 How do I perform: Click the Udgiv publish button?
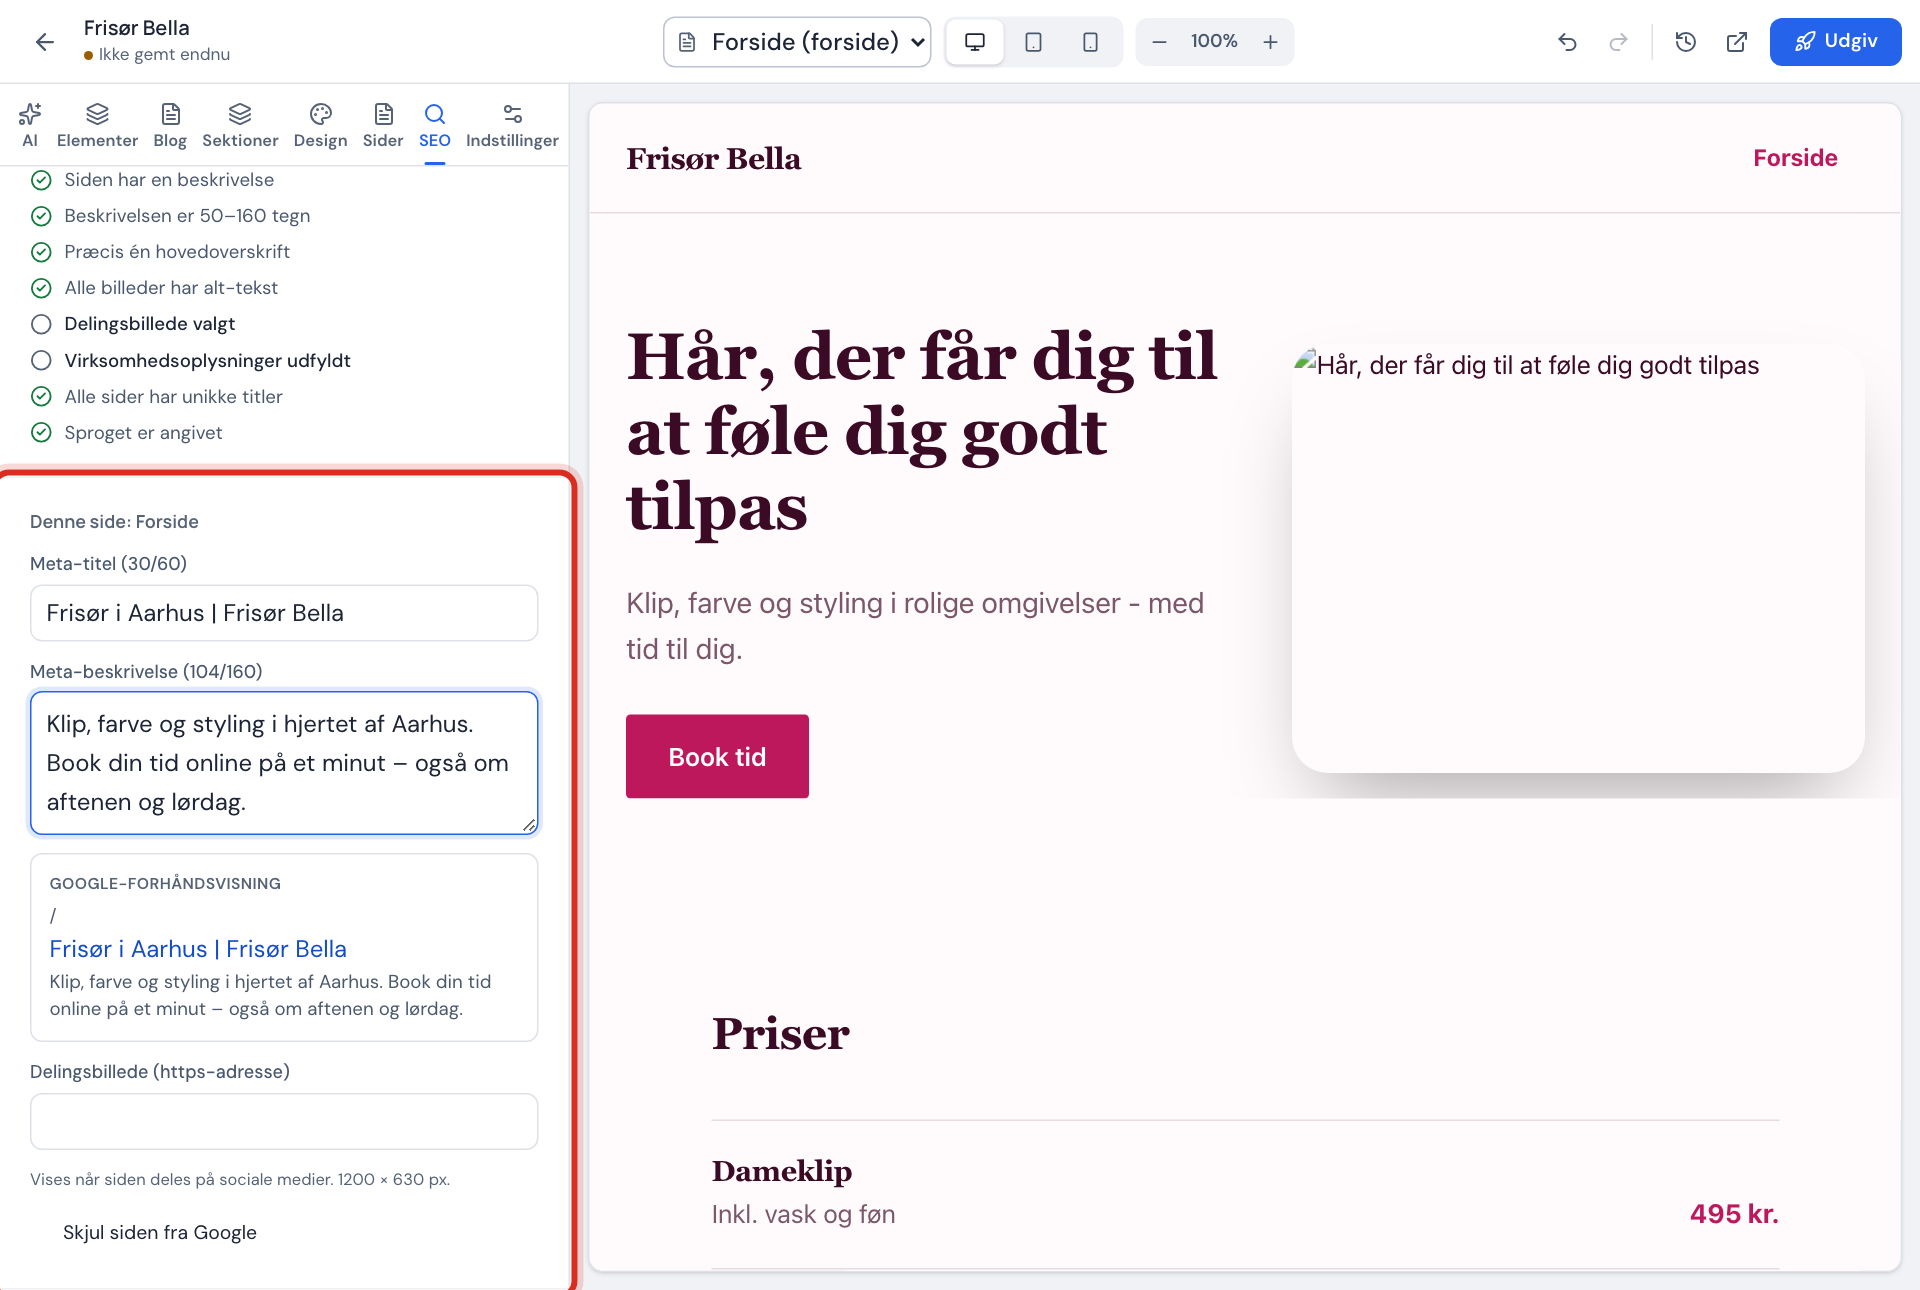(x=1835, y=42)
